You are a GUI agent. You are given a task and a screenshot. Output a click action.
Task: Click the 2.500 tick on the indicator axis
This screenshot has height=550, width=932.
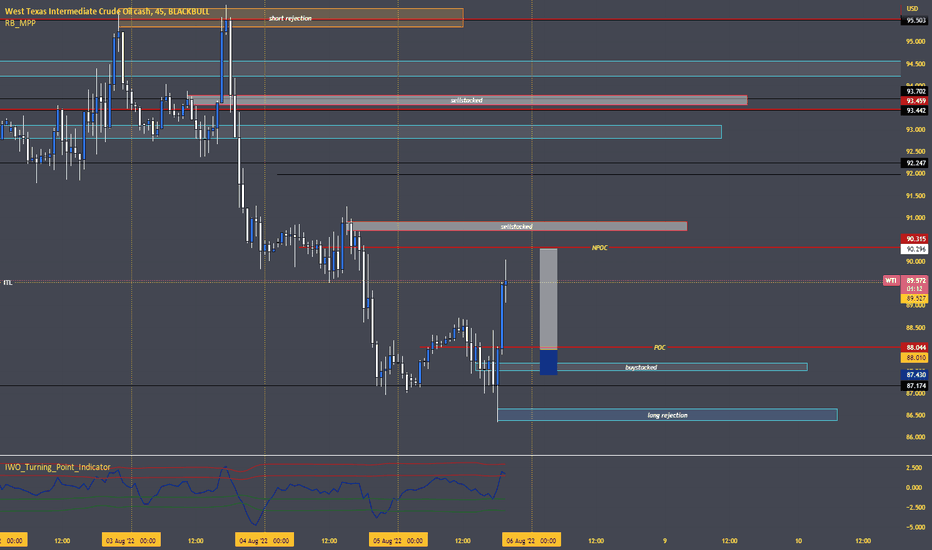(x=914, y=468)
